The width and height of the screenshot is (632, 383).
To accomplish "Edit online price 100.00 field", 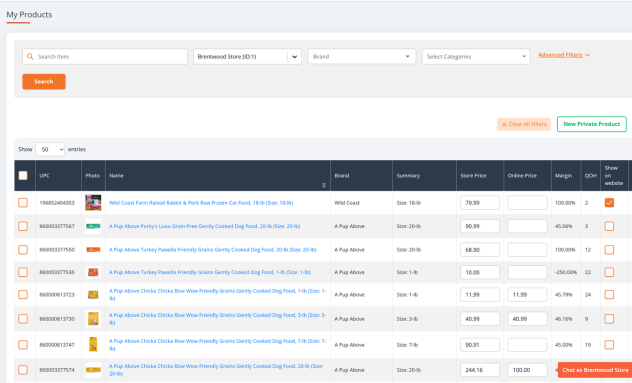I will 527,370.
